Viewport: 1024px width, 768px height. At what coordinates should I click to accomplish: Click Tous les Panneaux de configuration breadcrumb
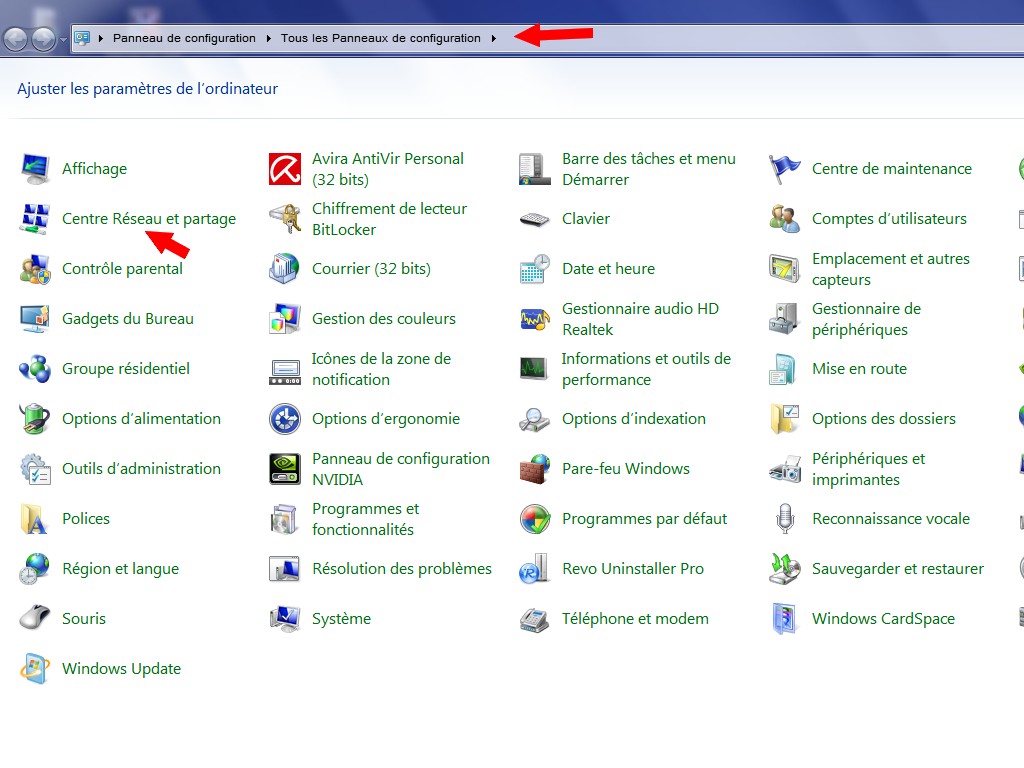pyautogui.click(x=380, y=38)
